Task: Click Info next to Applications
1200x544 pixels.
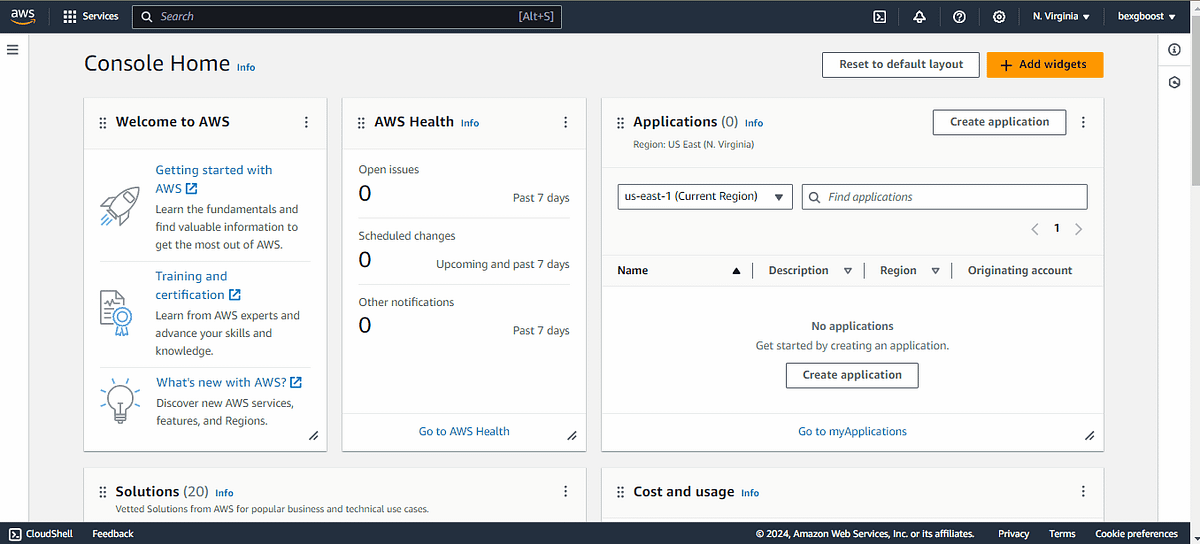Action: click(x=754, y=123)
